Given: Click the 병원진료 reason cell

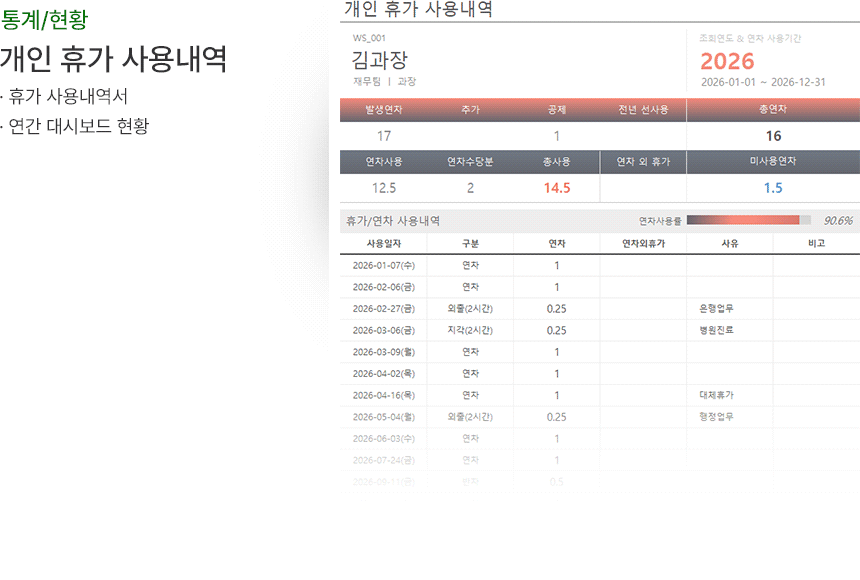Looking at the screenshot, I should click(716, 330).
